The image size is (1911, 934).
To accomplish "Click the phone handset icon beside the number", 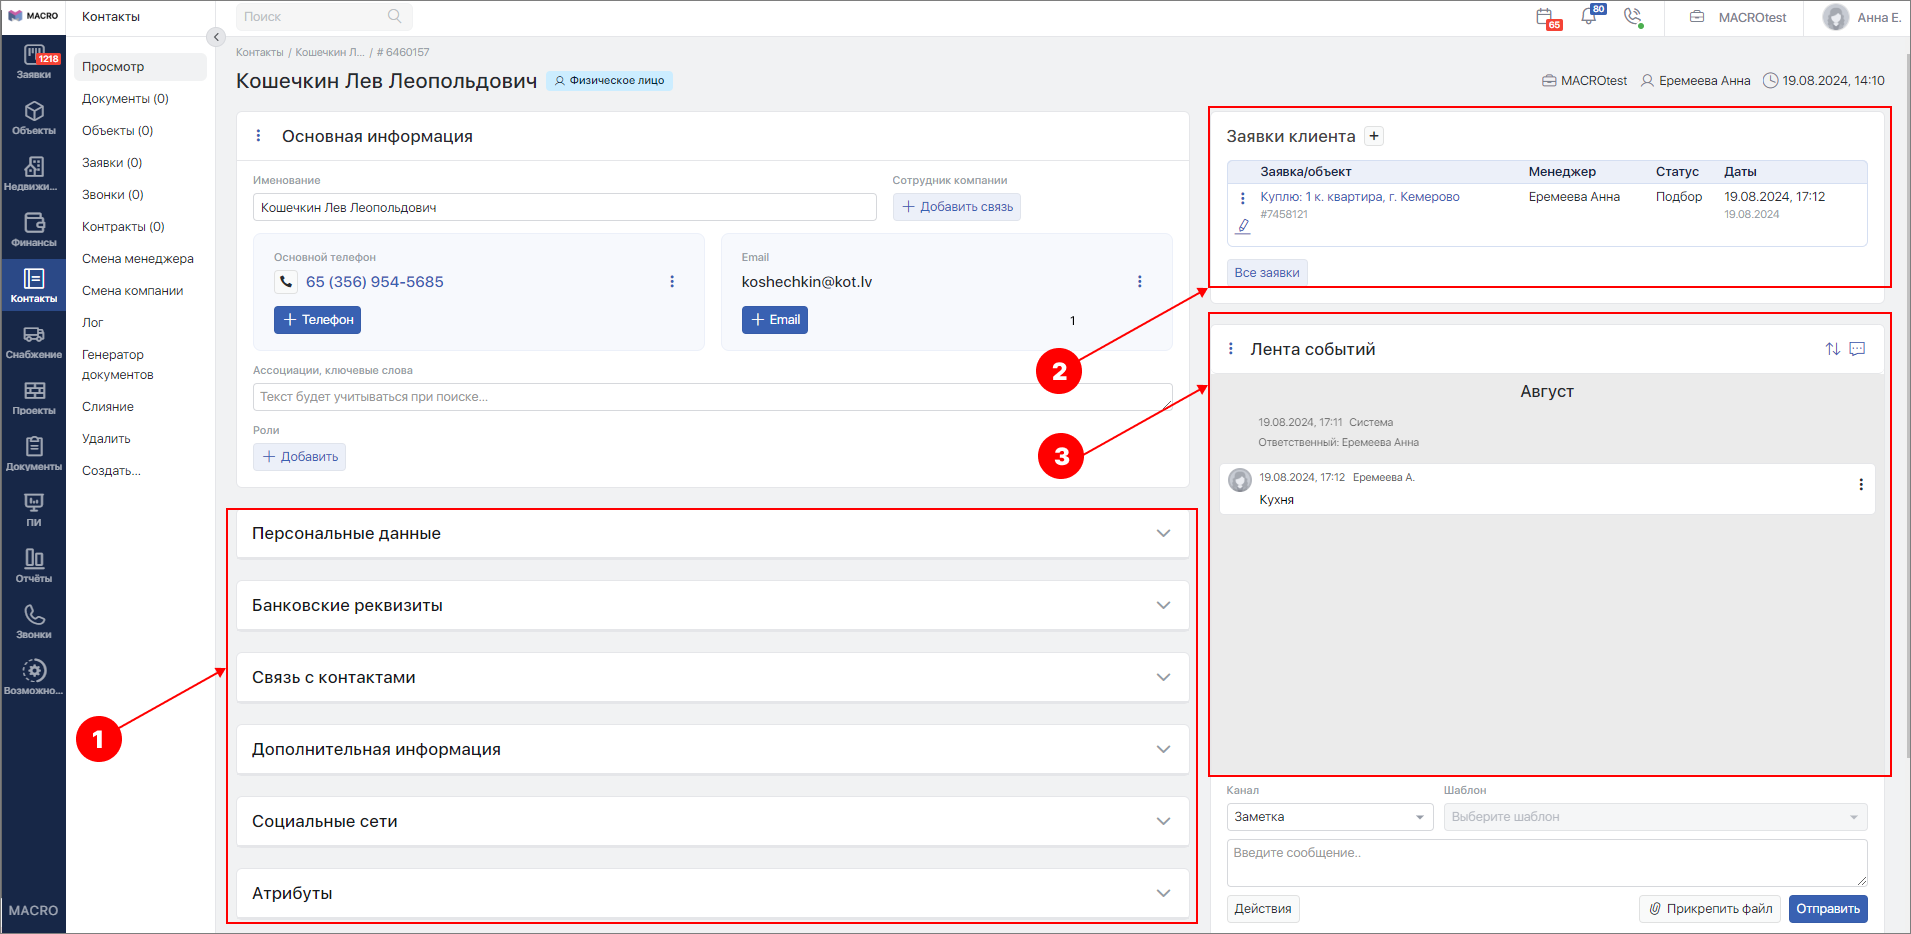I will [x=286, y=282].
